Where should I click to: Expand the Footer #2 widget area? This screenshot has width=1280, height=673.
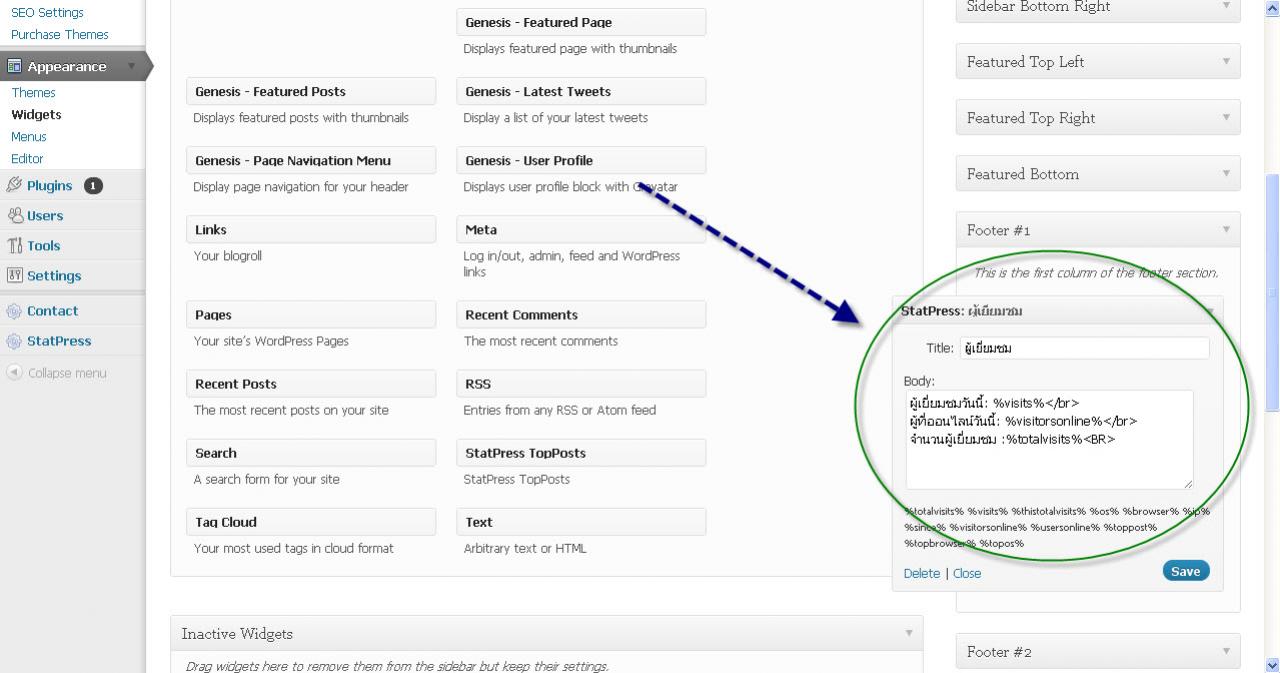(x=1226, y=652)
